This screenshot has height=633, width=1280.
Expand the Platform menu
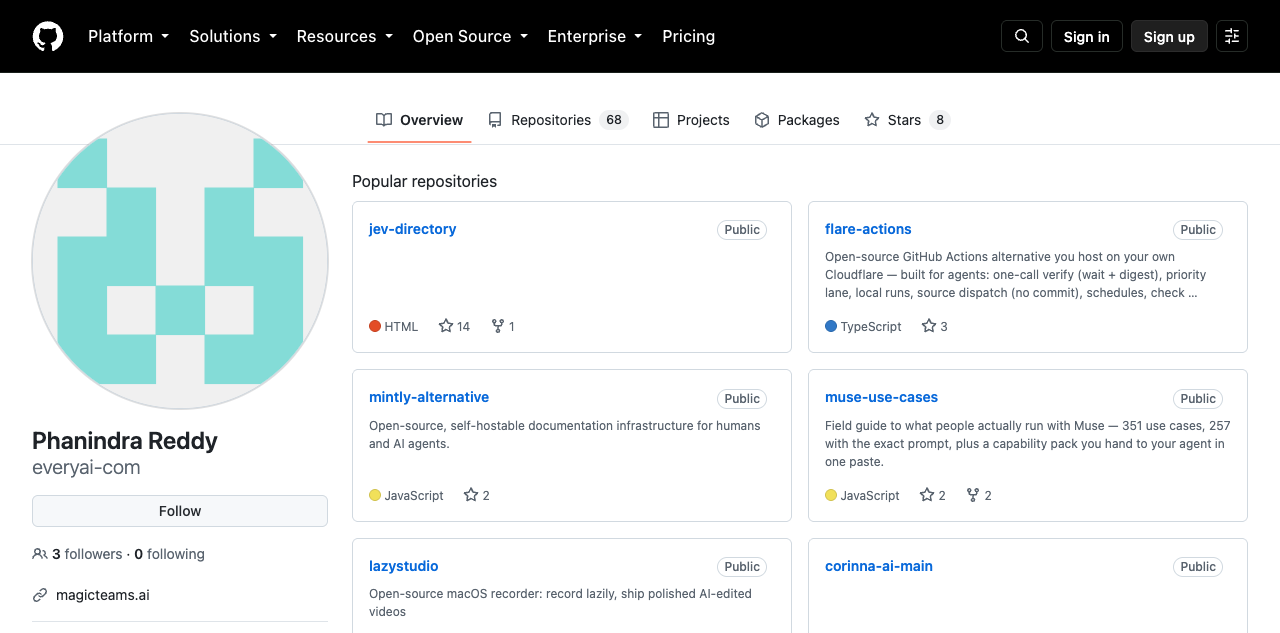pyautogui.click(x=128, y=36)
